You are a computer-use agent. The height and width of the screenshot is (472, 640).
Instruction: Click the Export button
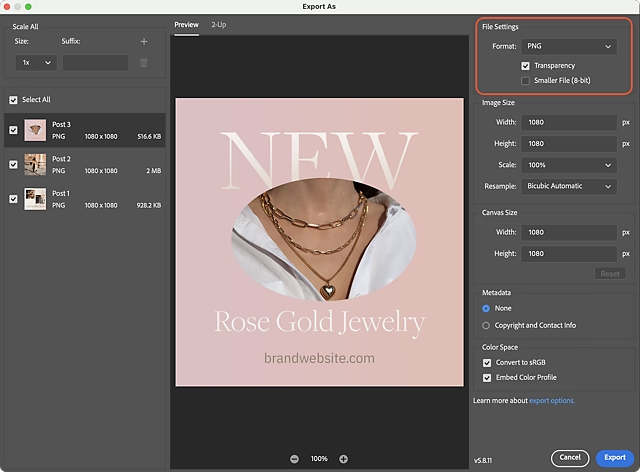(x=612, y=457)
